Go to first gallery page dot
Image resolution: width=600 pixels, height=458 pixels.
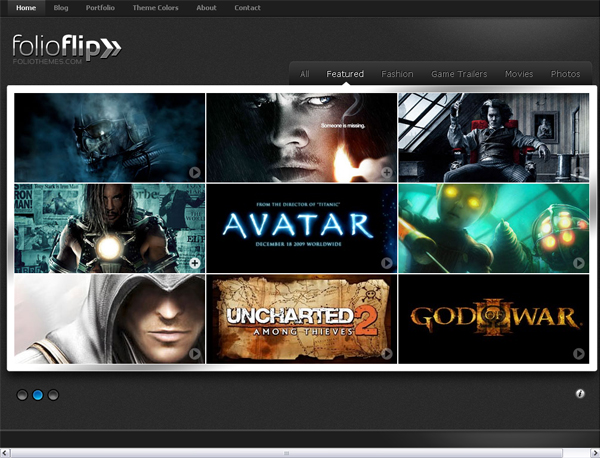tap(22, 395)
